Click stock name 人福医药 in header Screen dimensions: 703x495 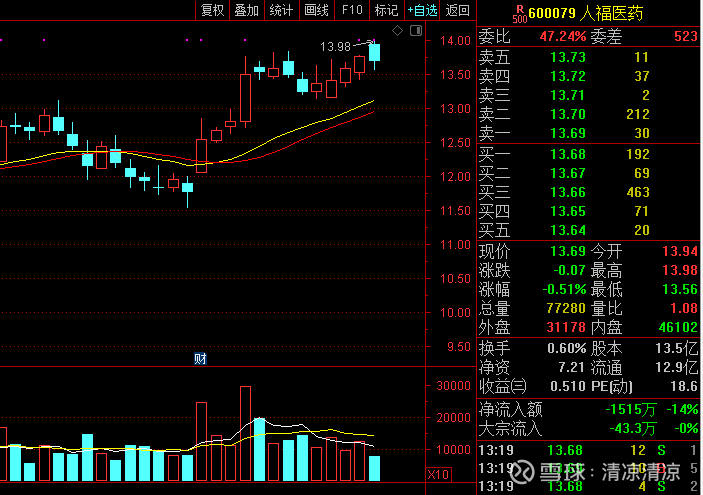610,13
